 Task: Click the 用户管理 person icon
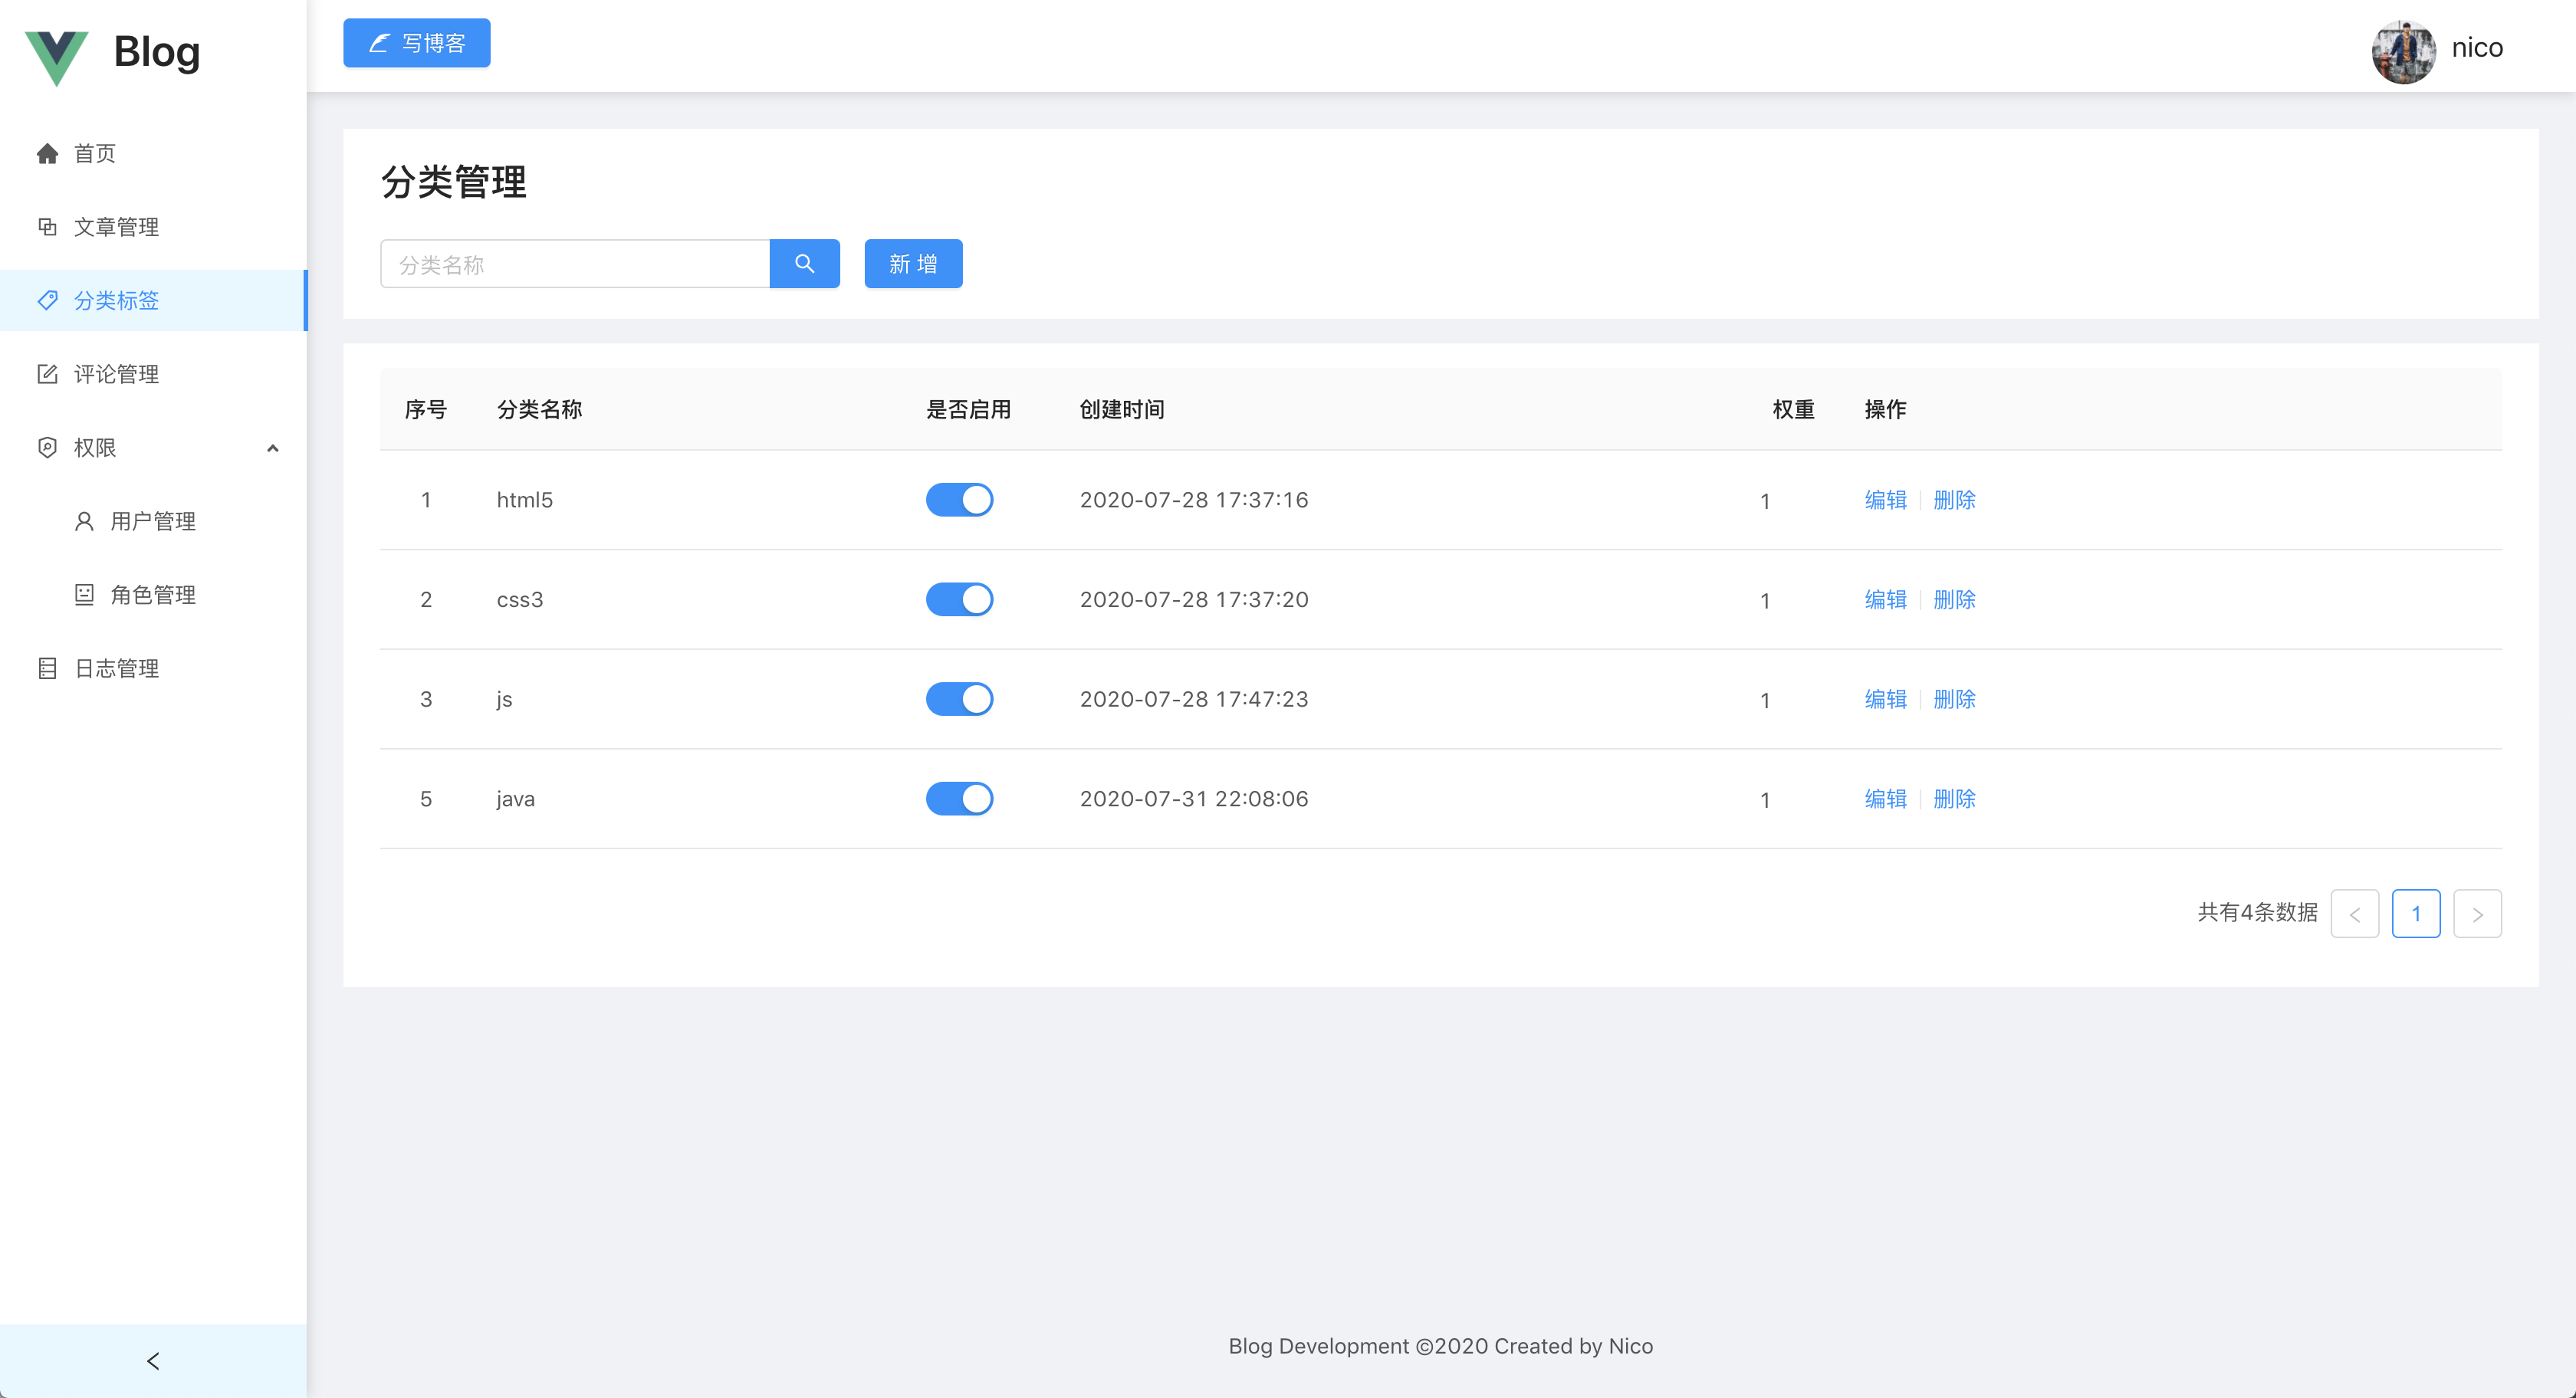84,521
